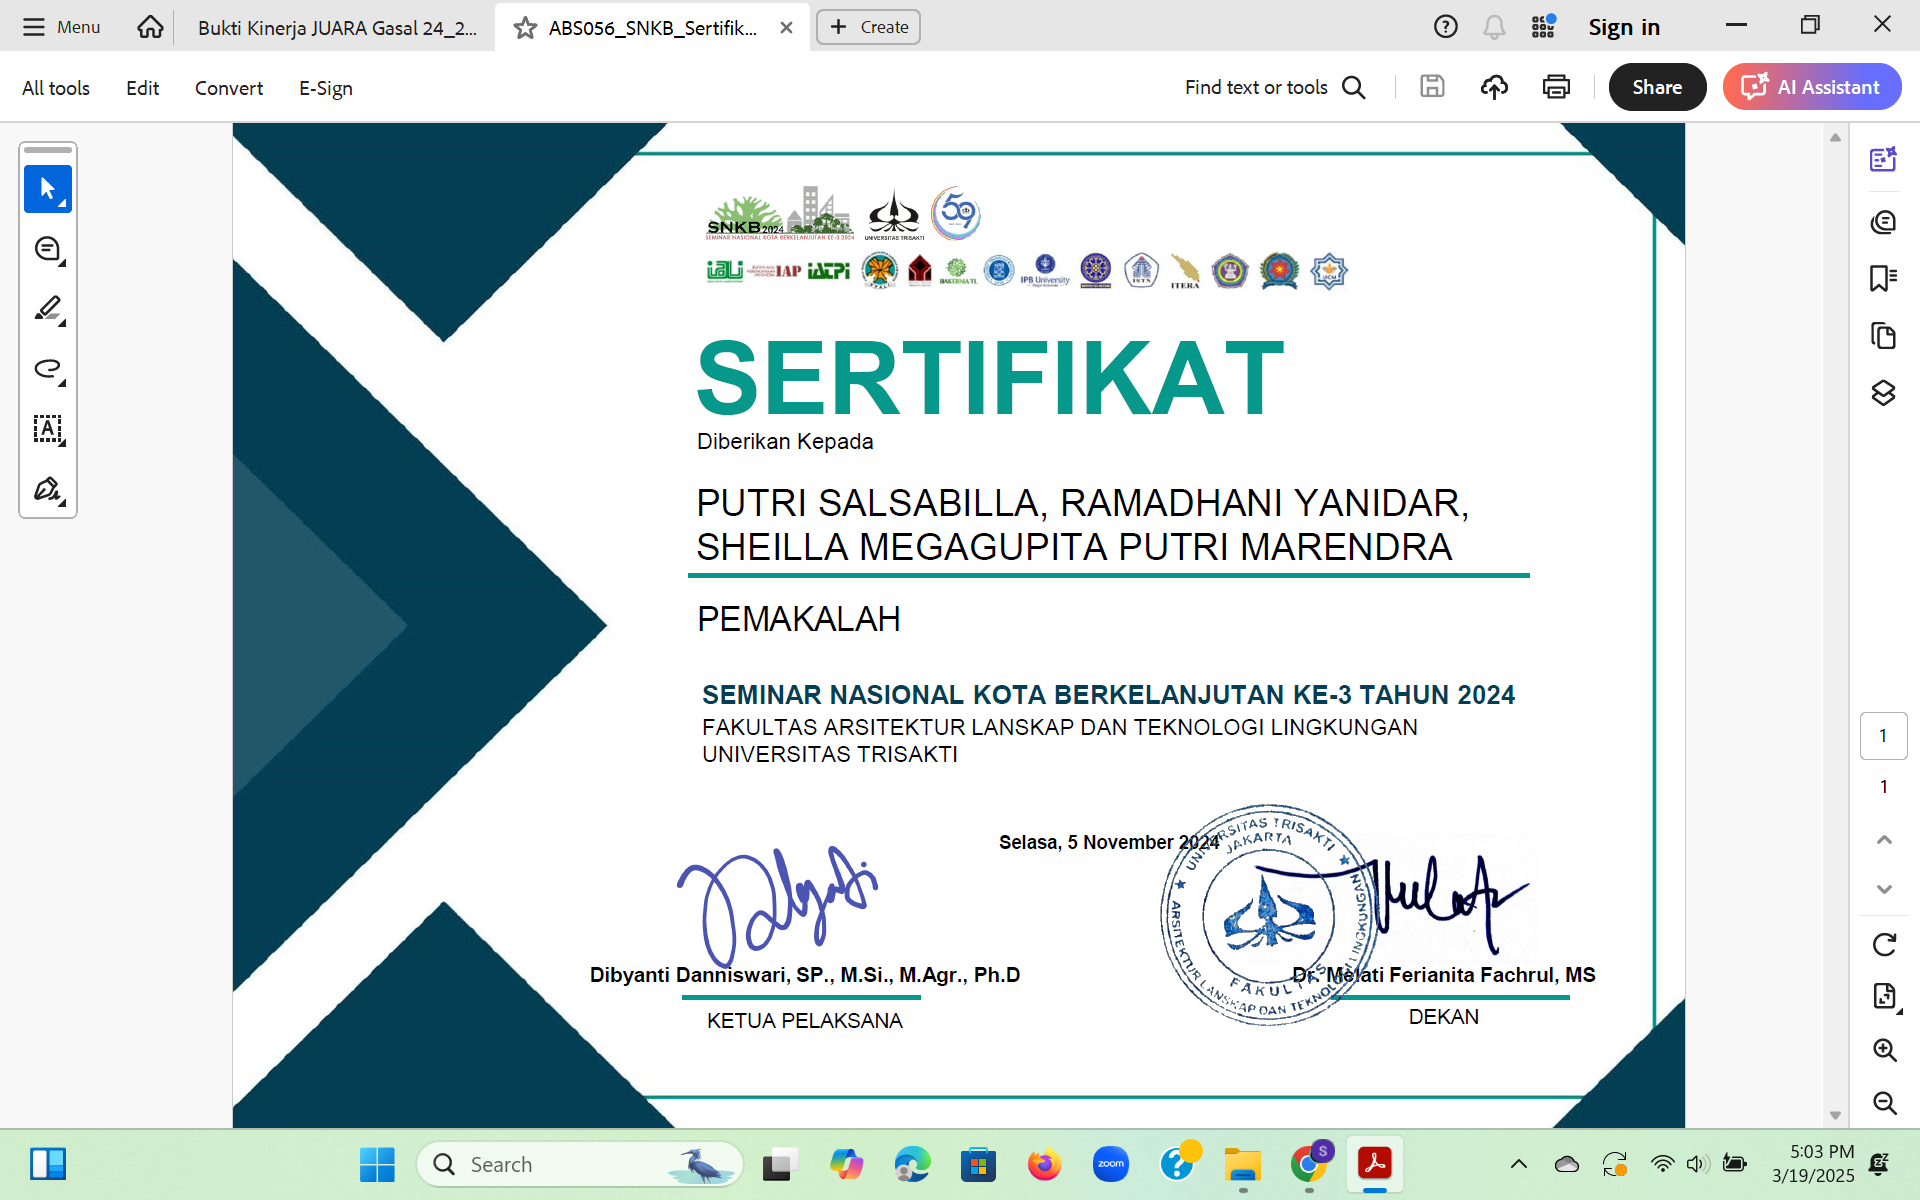This screenshot has width=1920, height=1200.
Task: Open the Layers panel icon
Action: [x=1883, y=393]
